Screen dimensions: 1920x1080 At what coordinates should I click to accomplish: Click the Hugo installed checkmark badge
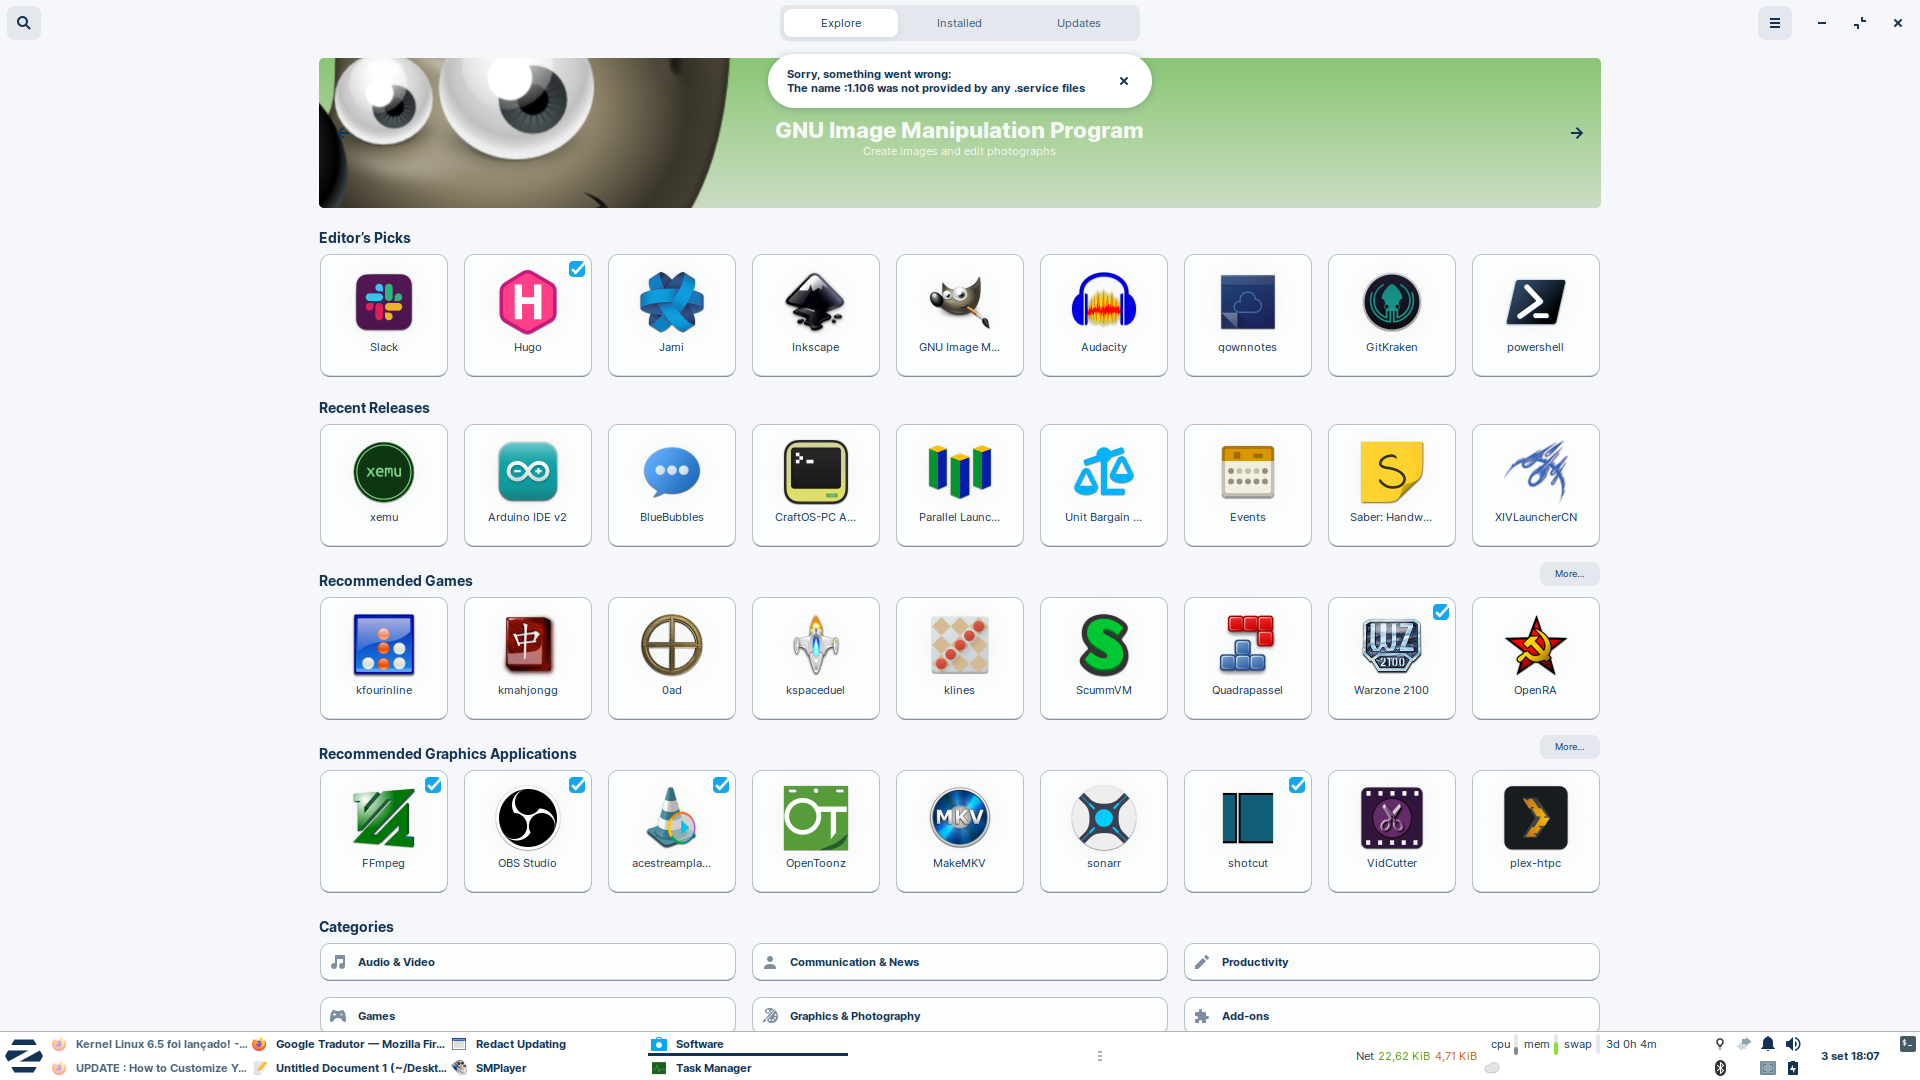577,269
